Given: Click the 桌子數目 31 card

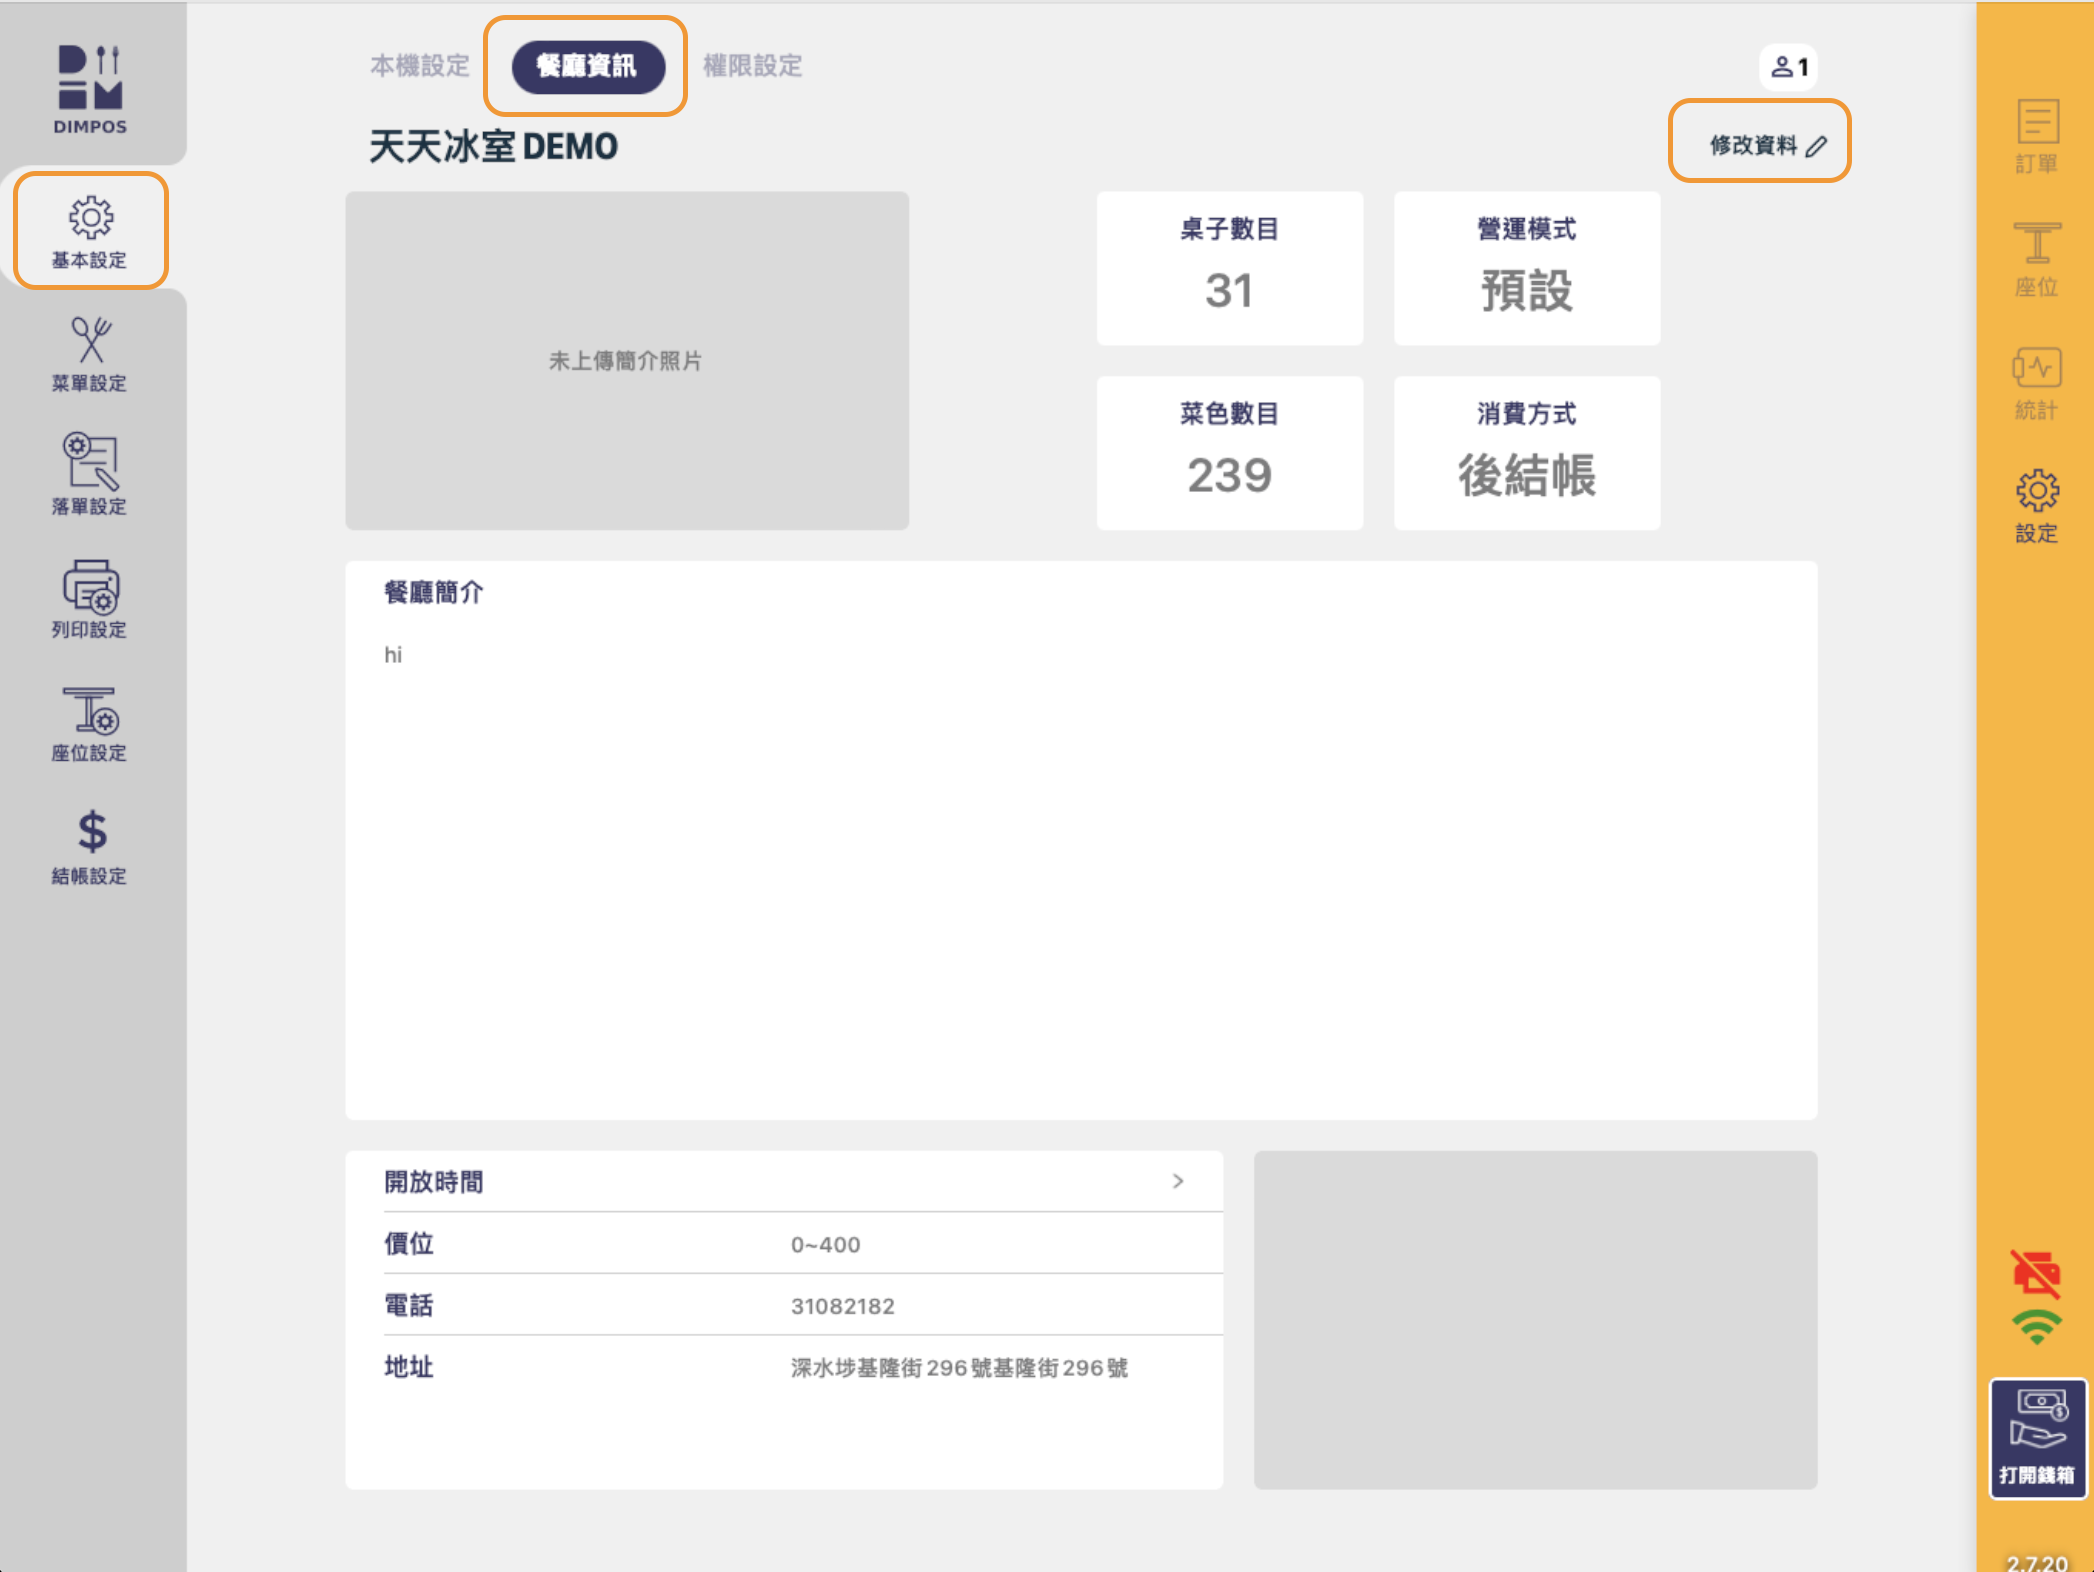Looking at the screenshot, I should 1229,268.
